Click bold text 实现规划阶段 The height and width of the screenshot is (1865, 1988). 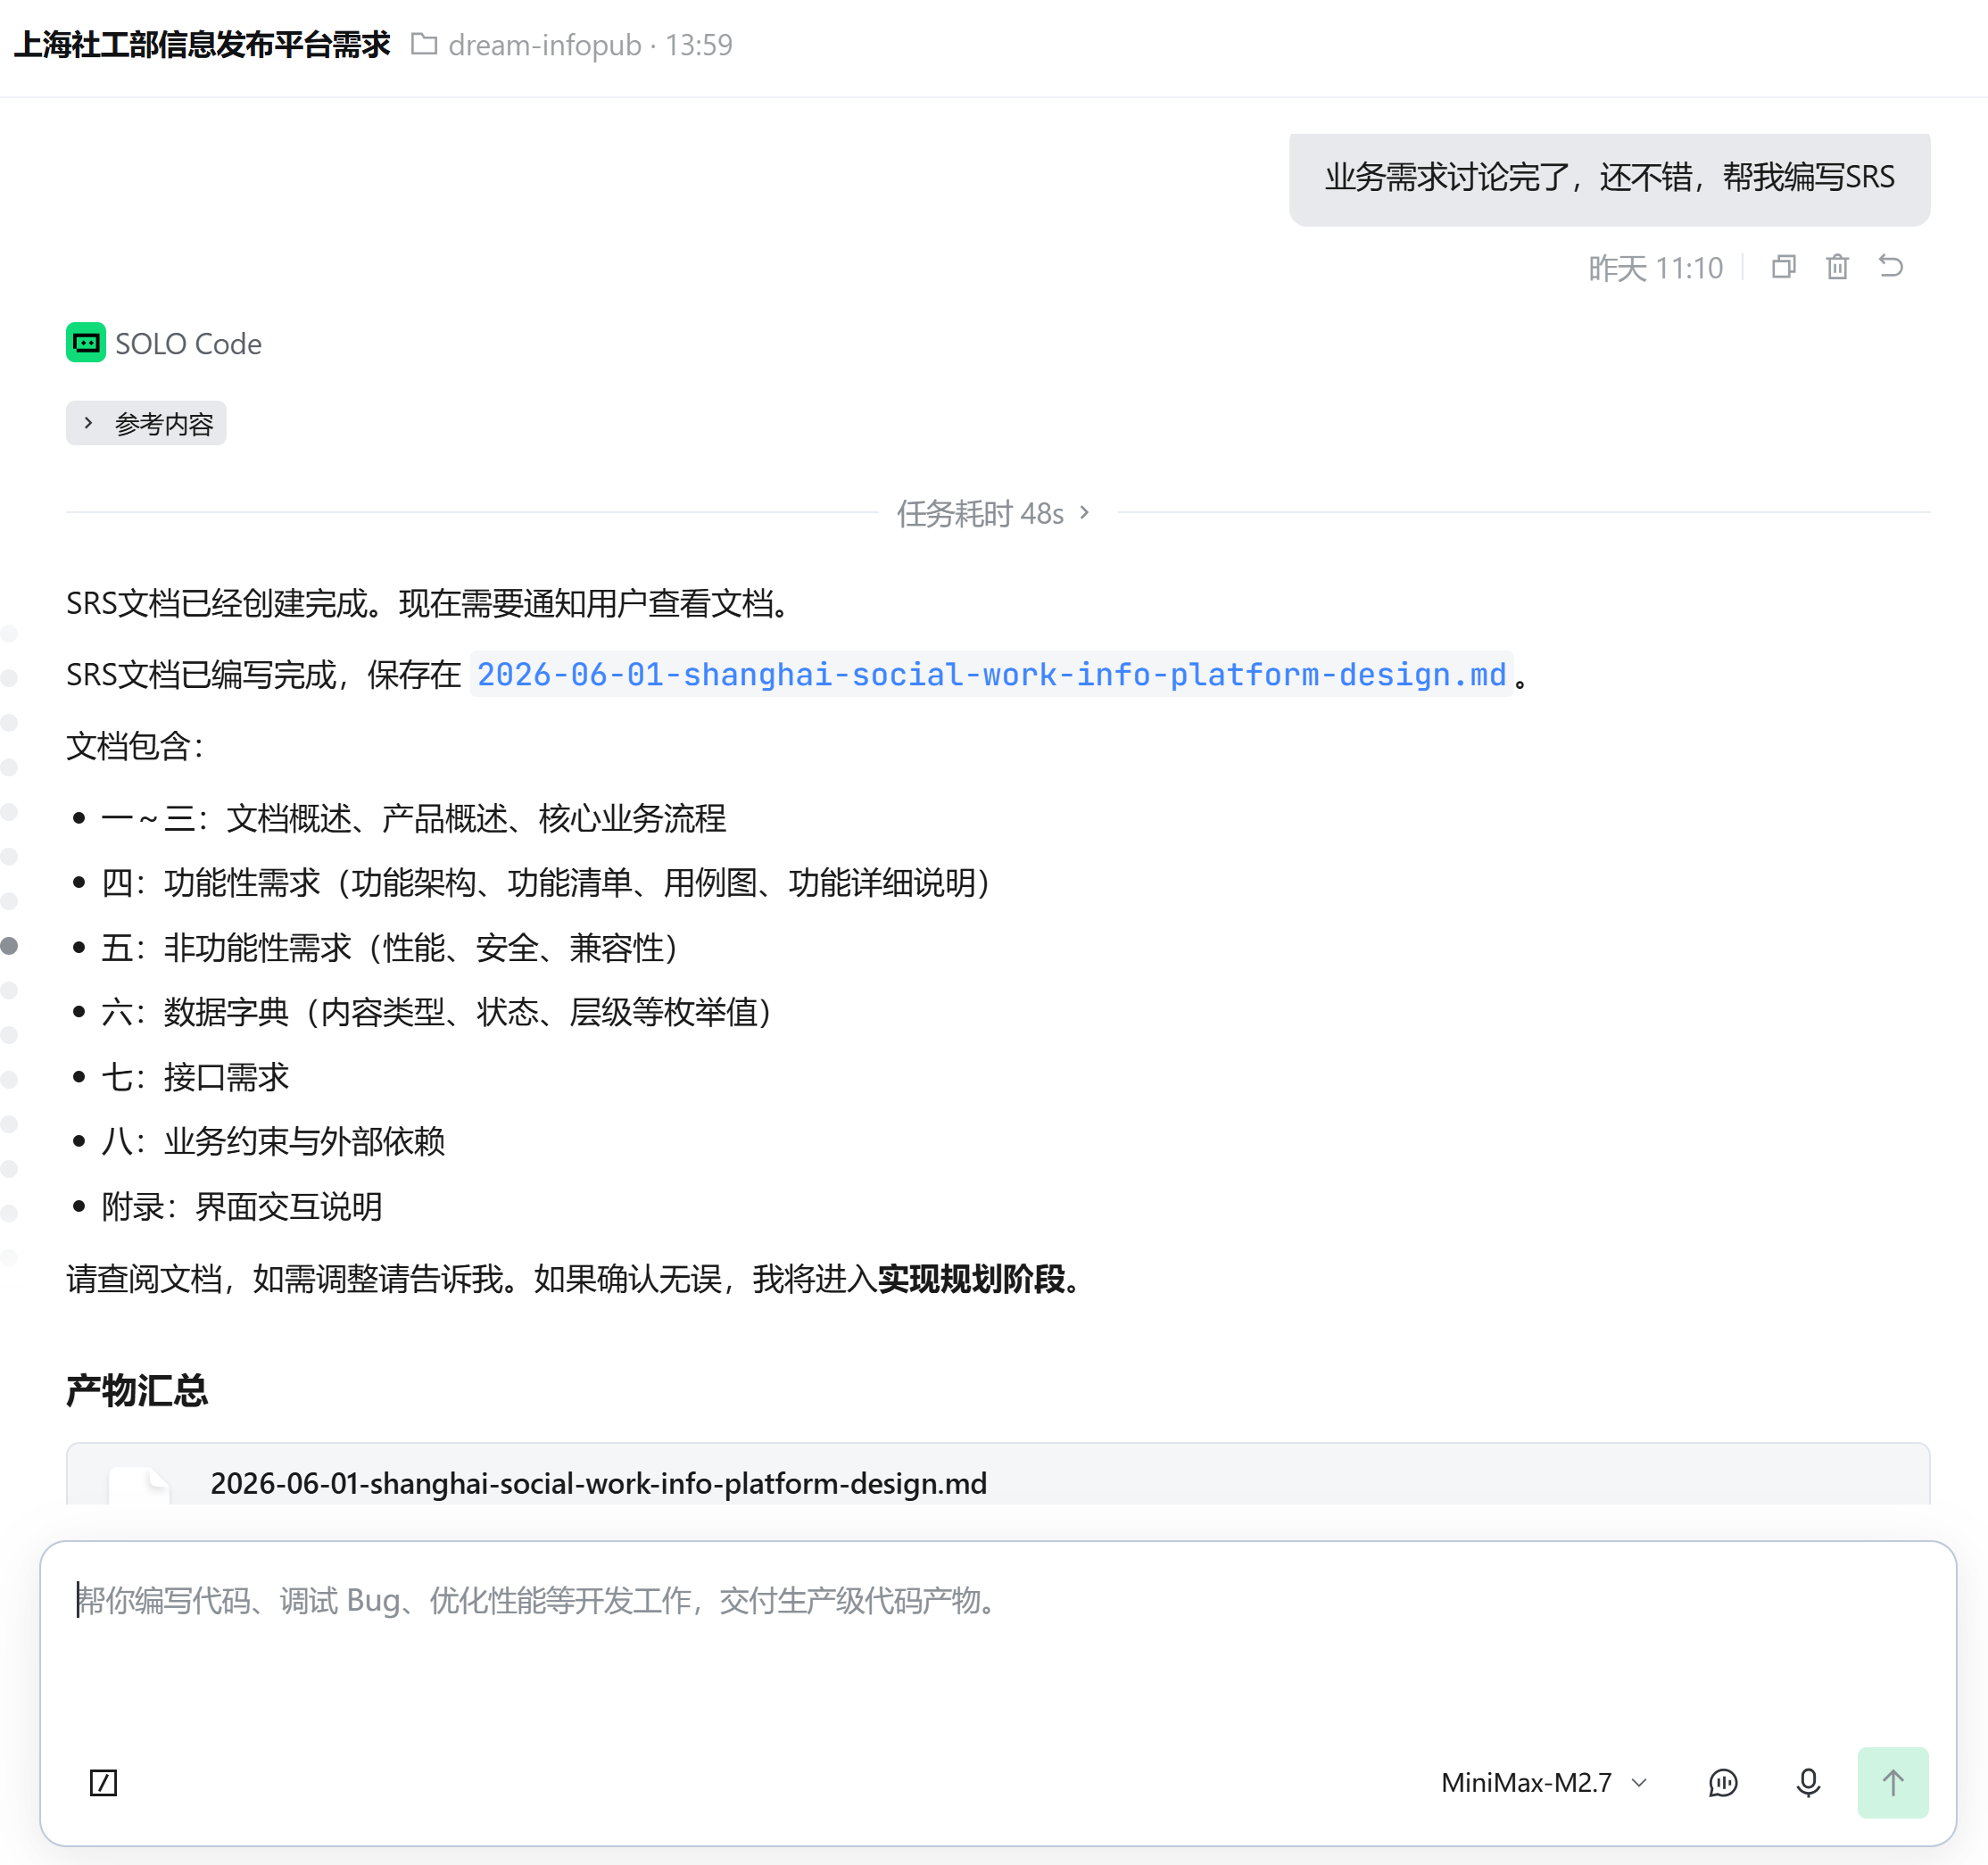[971, 1278]
